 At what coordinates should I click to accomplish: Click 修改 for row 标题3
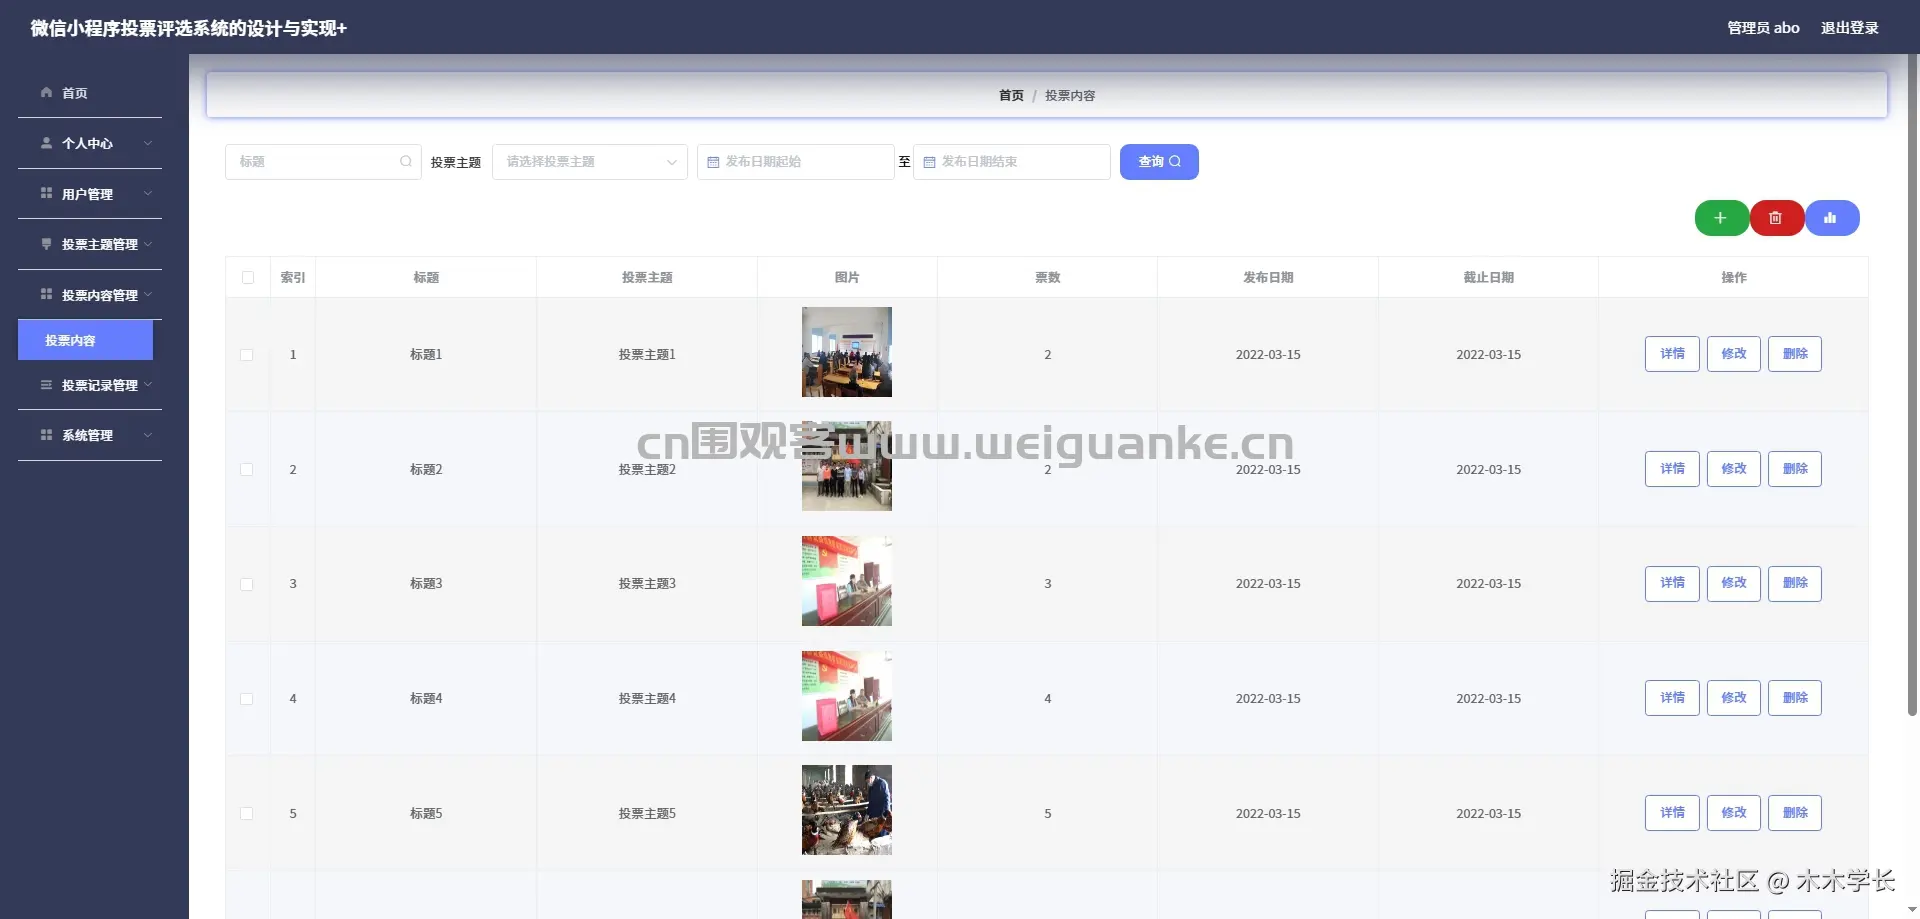point(1734,583)
